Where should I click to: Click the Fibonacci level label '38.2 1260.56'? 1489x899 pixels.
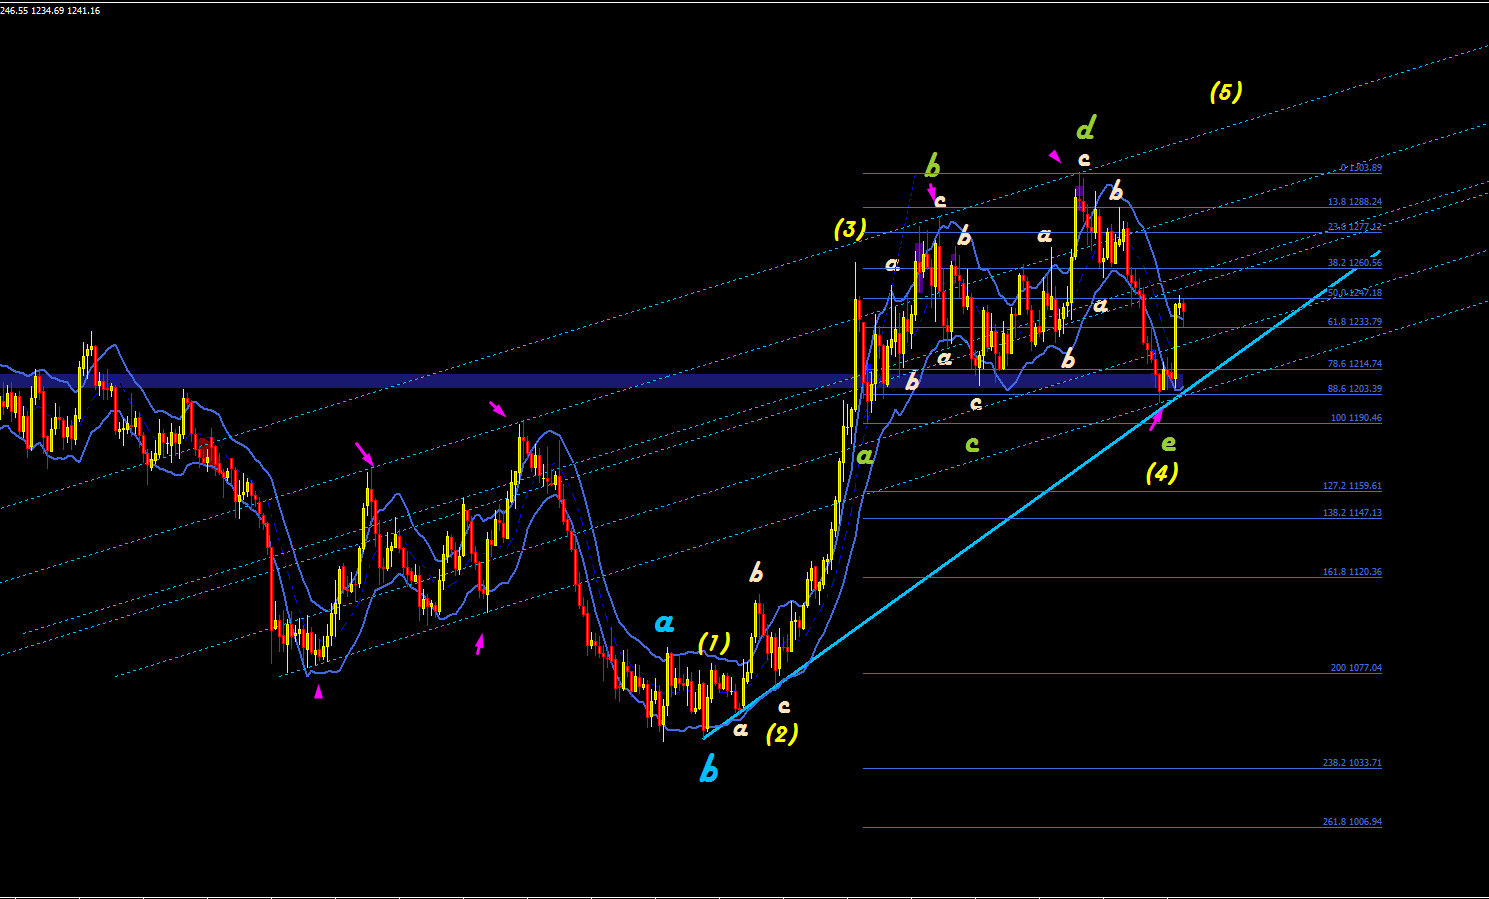coord(1354,263)
